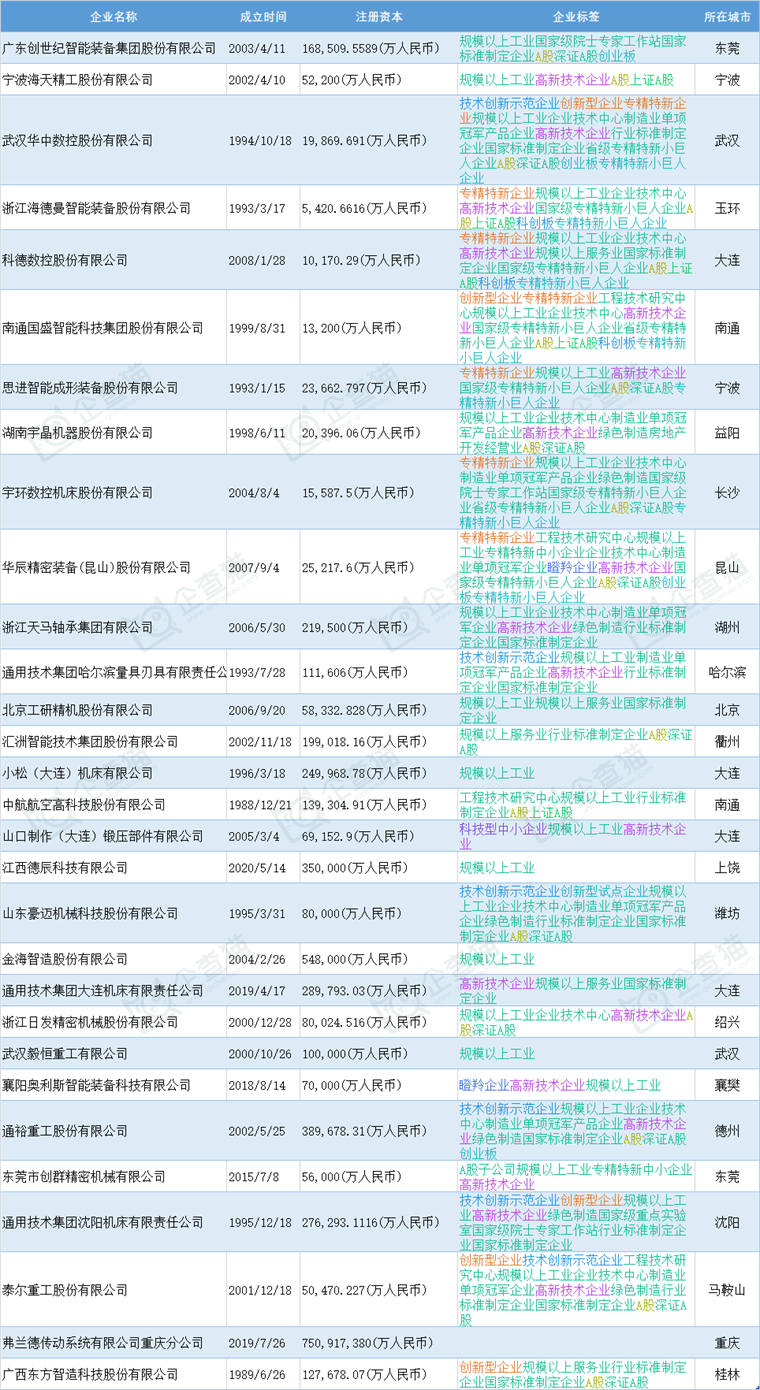The width and height of the screenshot is (760, 1390).
Task: Click city cell 上饶
Action: click(x=727, y=868)
